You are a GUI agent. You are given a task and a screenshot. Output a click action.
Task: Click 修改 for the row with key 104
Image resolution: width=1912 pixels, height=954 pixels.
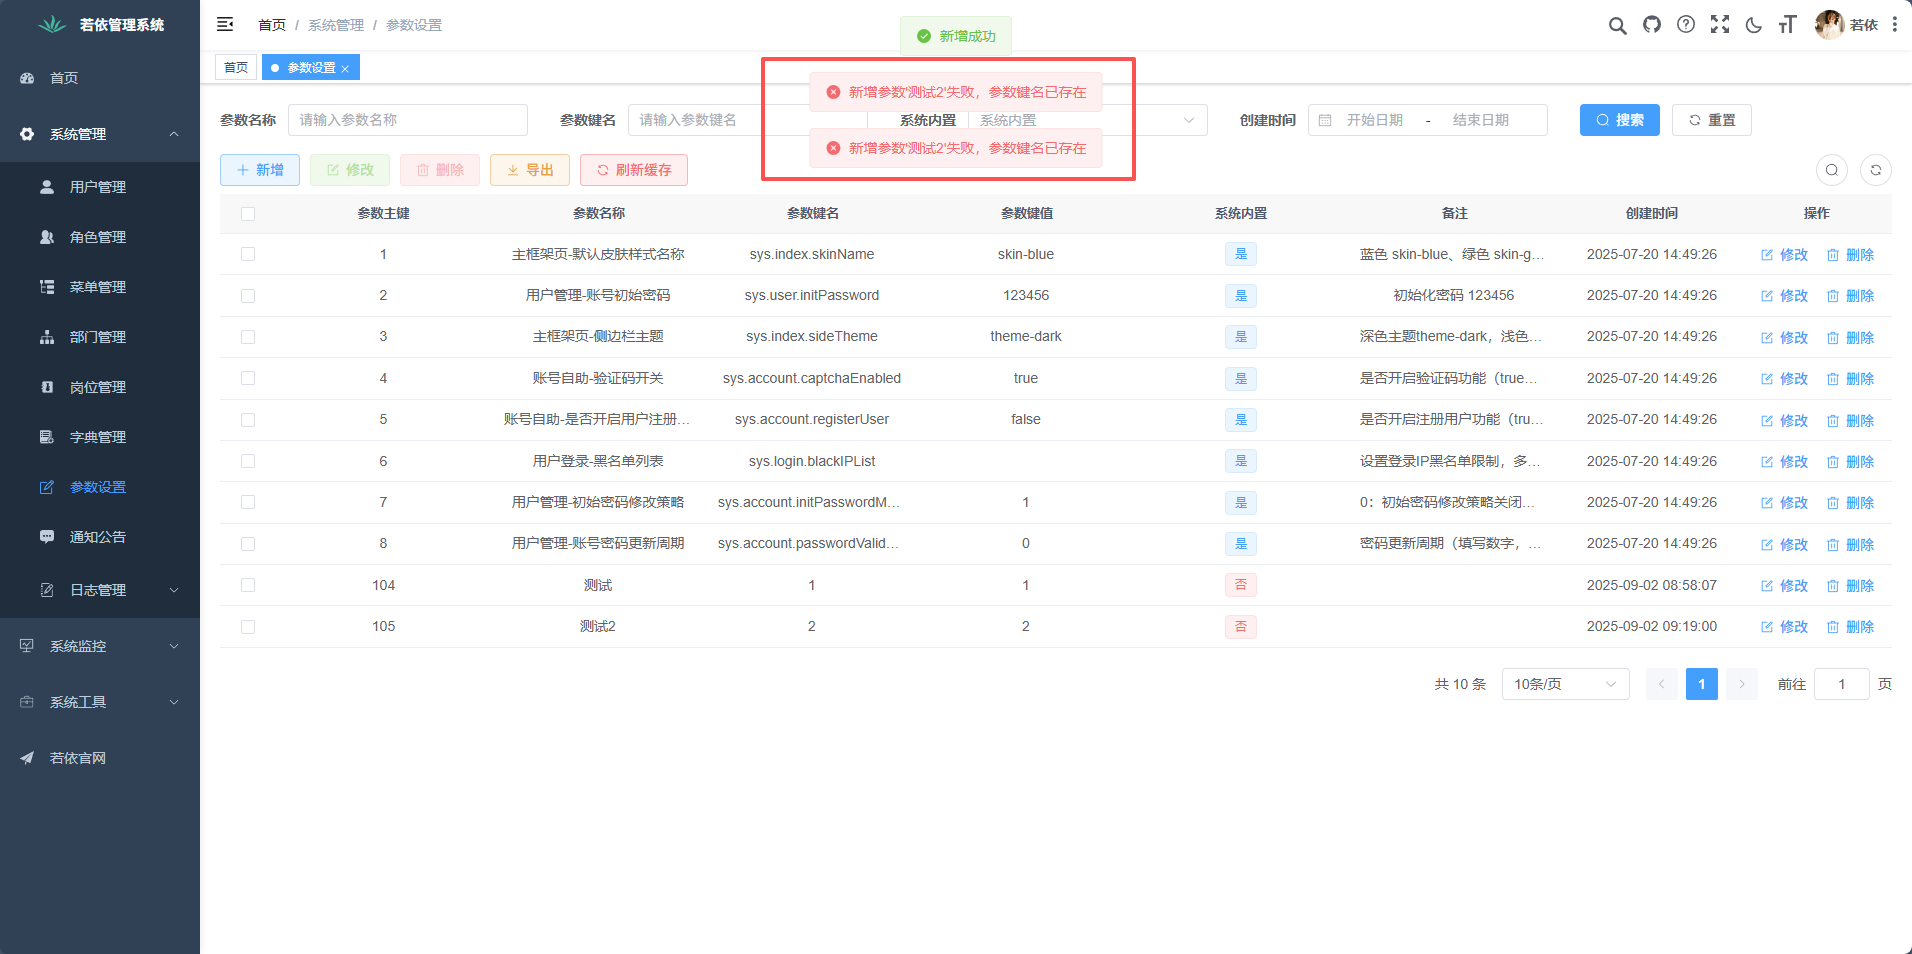click(1785, 586)
